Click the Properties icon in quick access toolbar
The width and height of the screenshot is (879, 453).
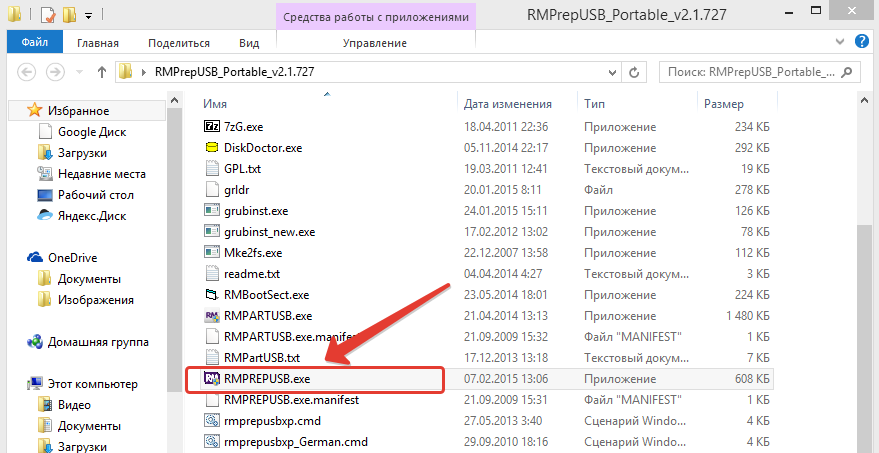point(48,15)
